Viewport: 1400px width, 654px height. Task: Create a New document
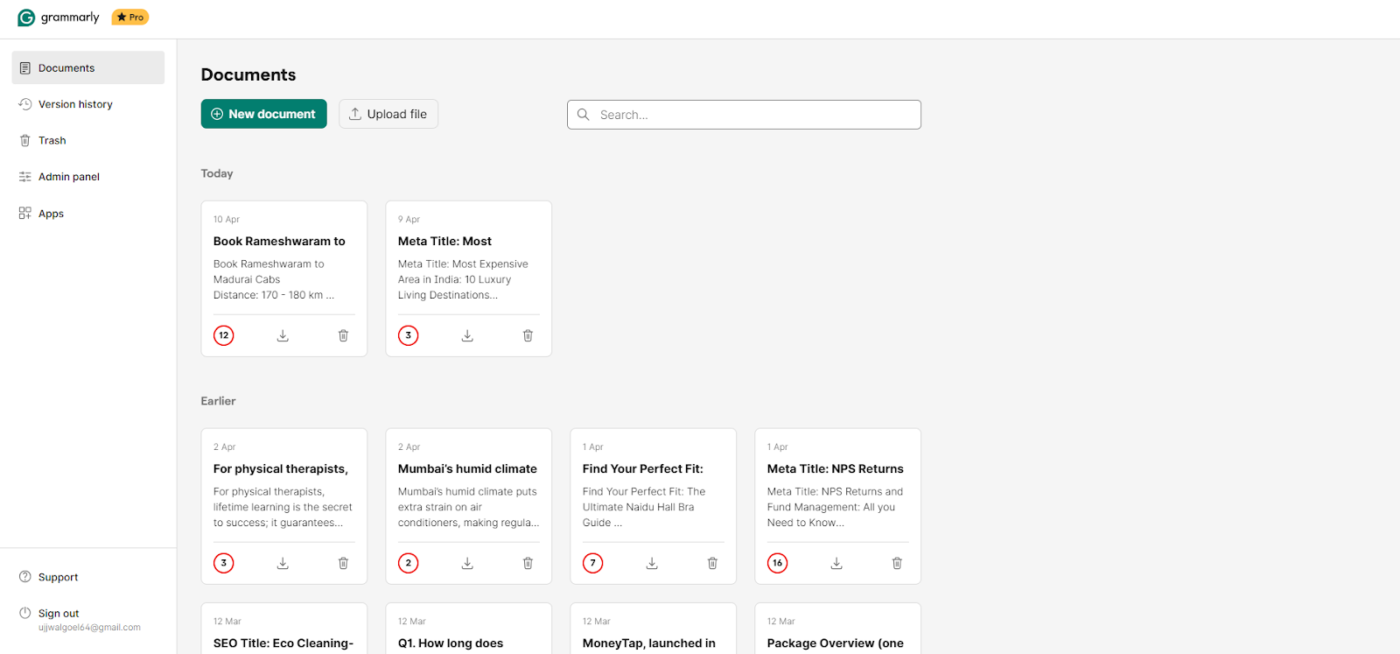coord(264,114)
